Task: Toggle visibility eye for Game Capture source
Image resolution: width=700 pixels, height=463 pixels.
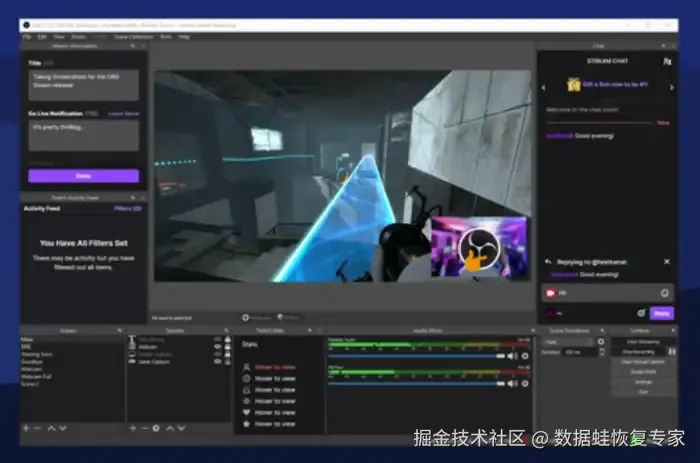Action: pos(218,362)
